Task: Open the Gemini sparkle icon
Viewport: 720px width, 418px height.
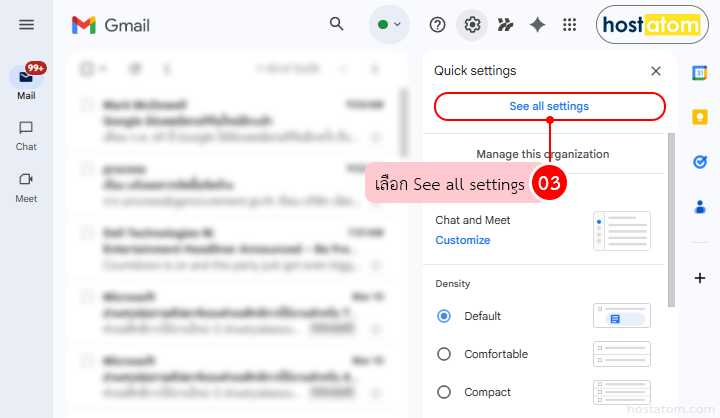Action: click(537, 25)
